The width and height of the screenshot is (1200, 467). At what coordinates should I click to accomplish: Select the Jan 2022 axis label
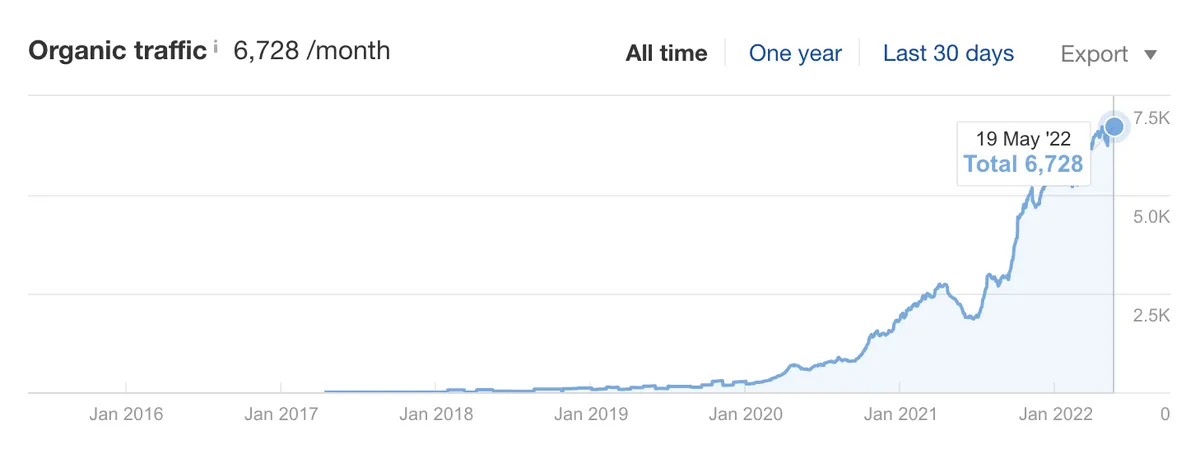[x=1055, y=413]
